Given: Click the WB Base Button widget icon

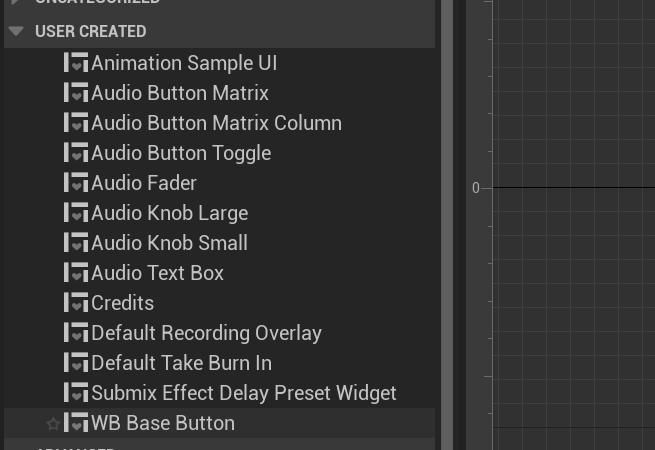Looking at the screenshot, I should point(76,423).
